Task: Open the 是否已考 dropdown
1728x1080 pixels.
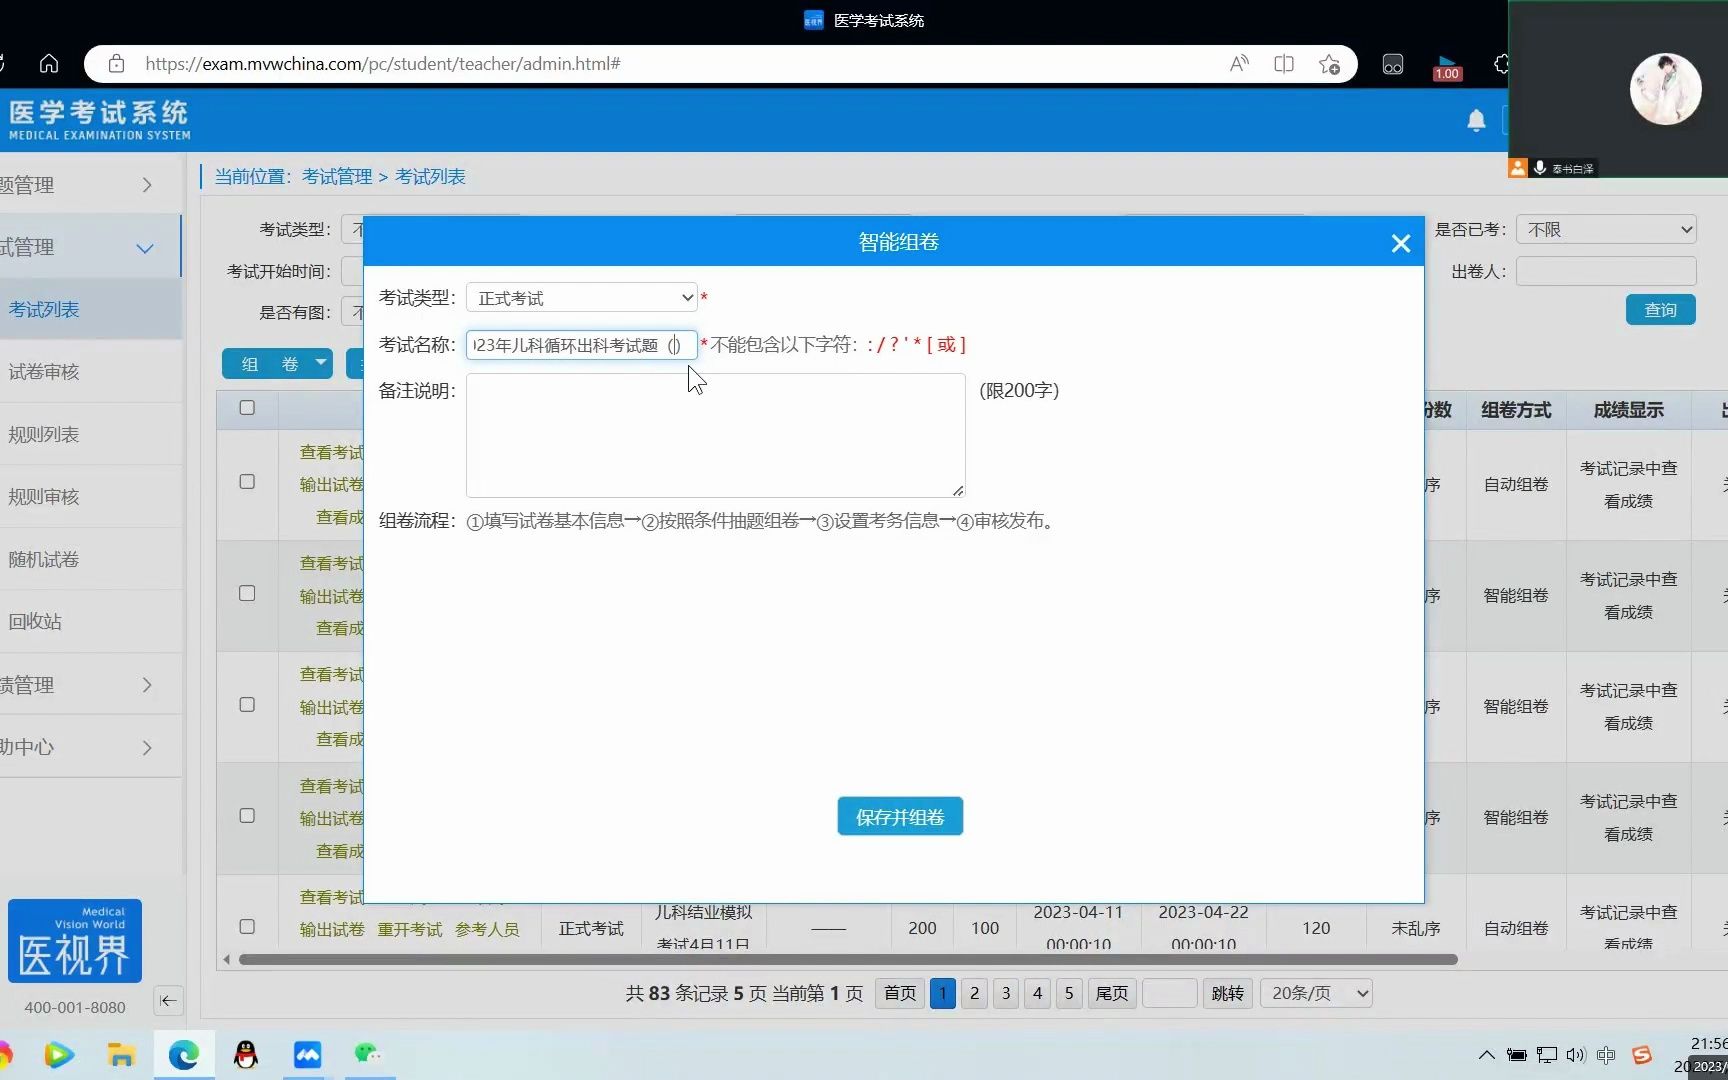Action: [1606, 229]
